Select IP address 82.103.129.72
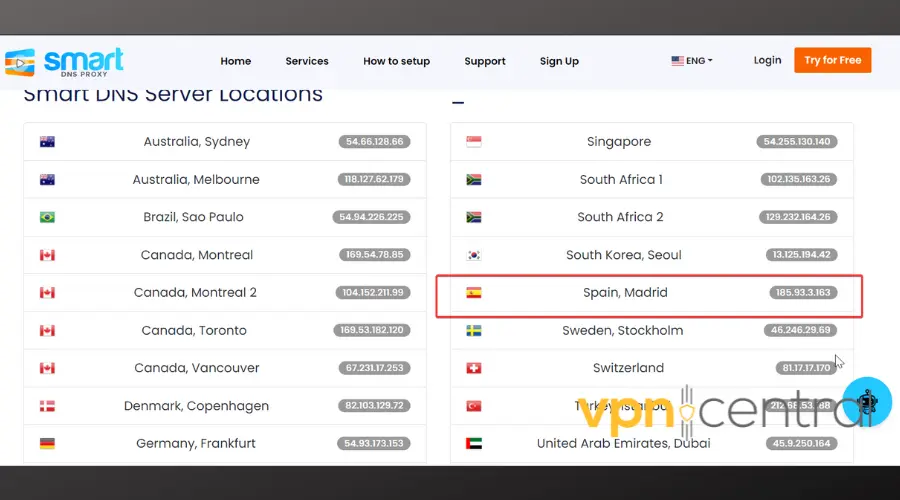This screenshot has width=900, height=500. pyautogui.click(x=374, y=405)
